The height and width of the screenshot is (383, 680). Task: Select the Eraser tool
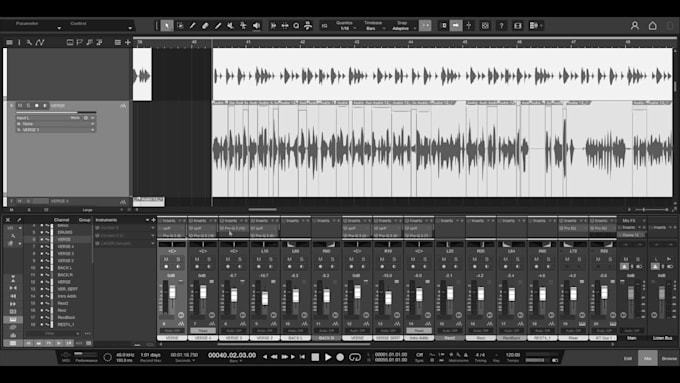pyautogui.click(x=205, y=26)
